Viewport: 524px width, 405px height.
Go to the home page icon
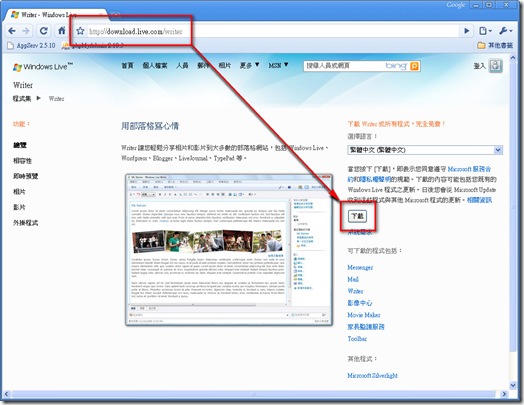pos(61,31)
